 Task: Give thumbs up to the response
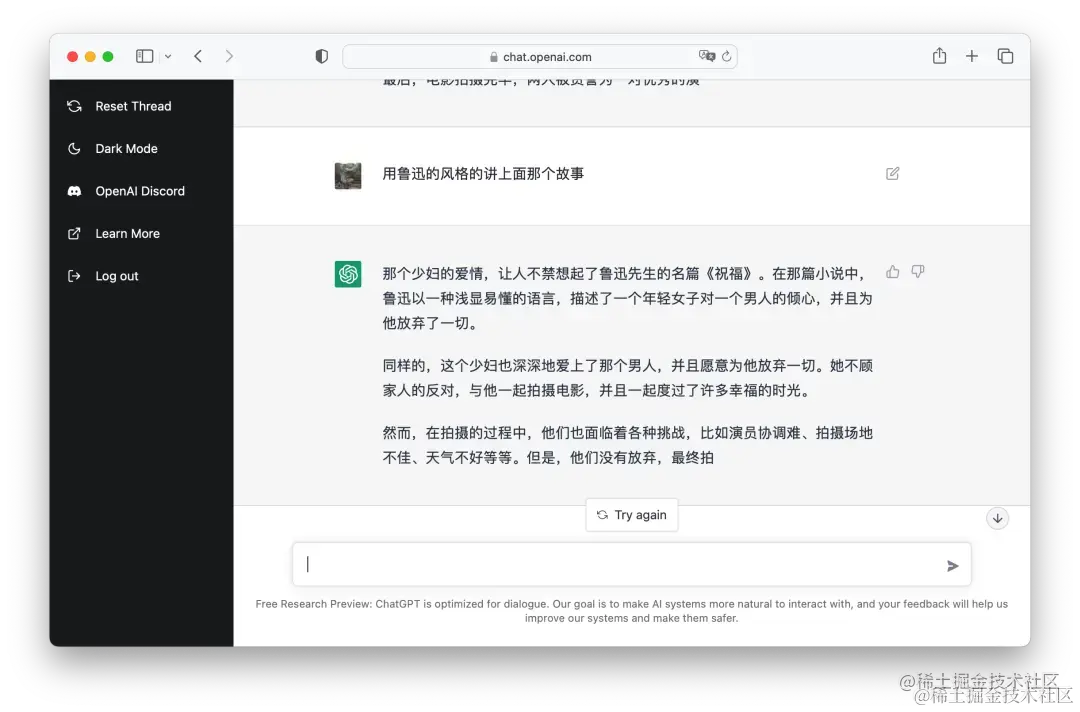tap(893, 272)
